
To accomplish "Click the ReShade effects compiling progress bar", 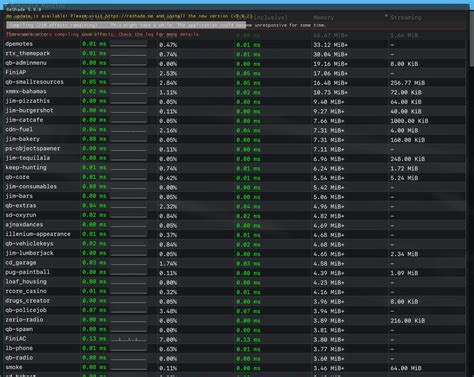I will click(126, 25).
